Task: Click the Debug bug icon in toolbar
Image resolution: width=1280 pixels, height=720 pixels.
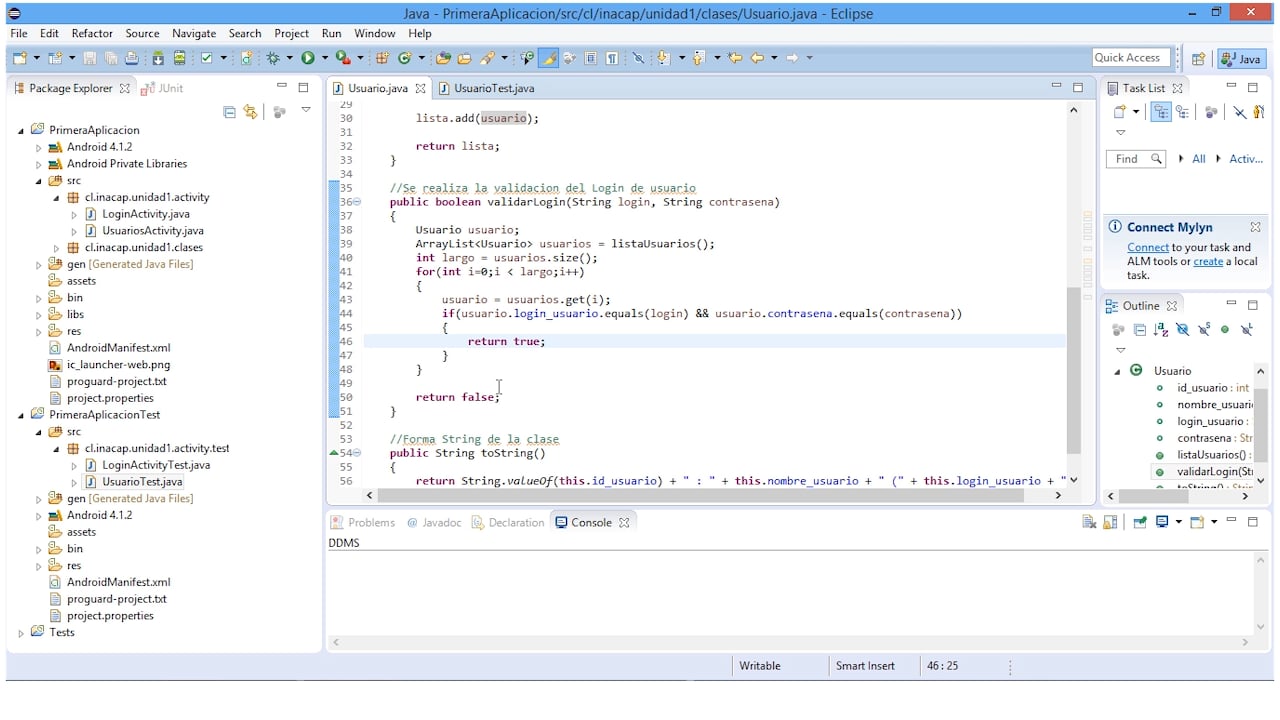Action: (272, 58)
